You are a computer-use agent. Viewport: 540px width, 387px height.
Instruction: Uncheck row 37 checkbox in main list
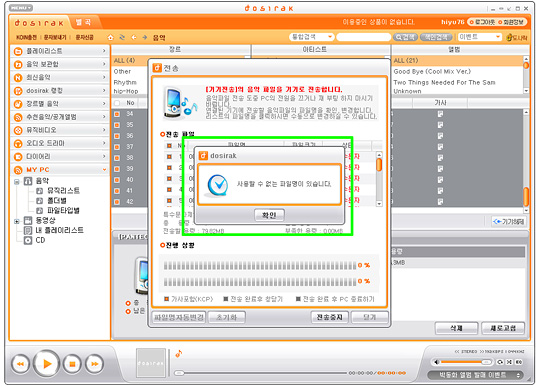[x=117, y=147]
